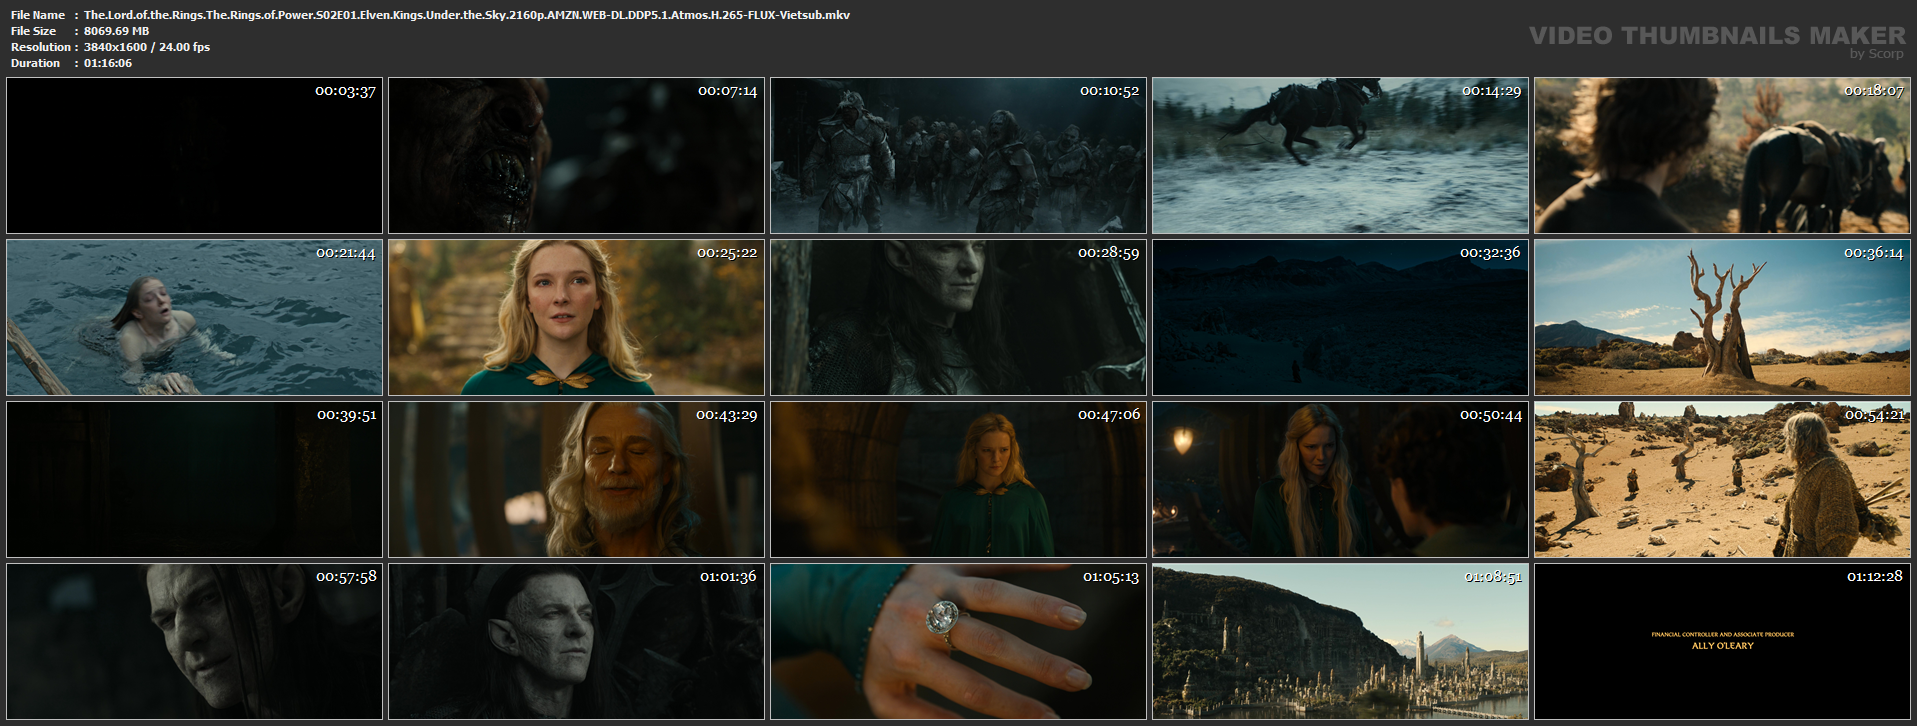Select the orc face thumbnail at 00:07:14

click(x=576, y=156)
